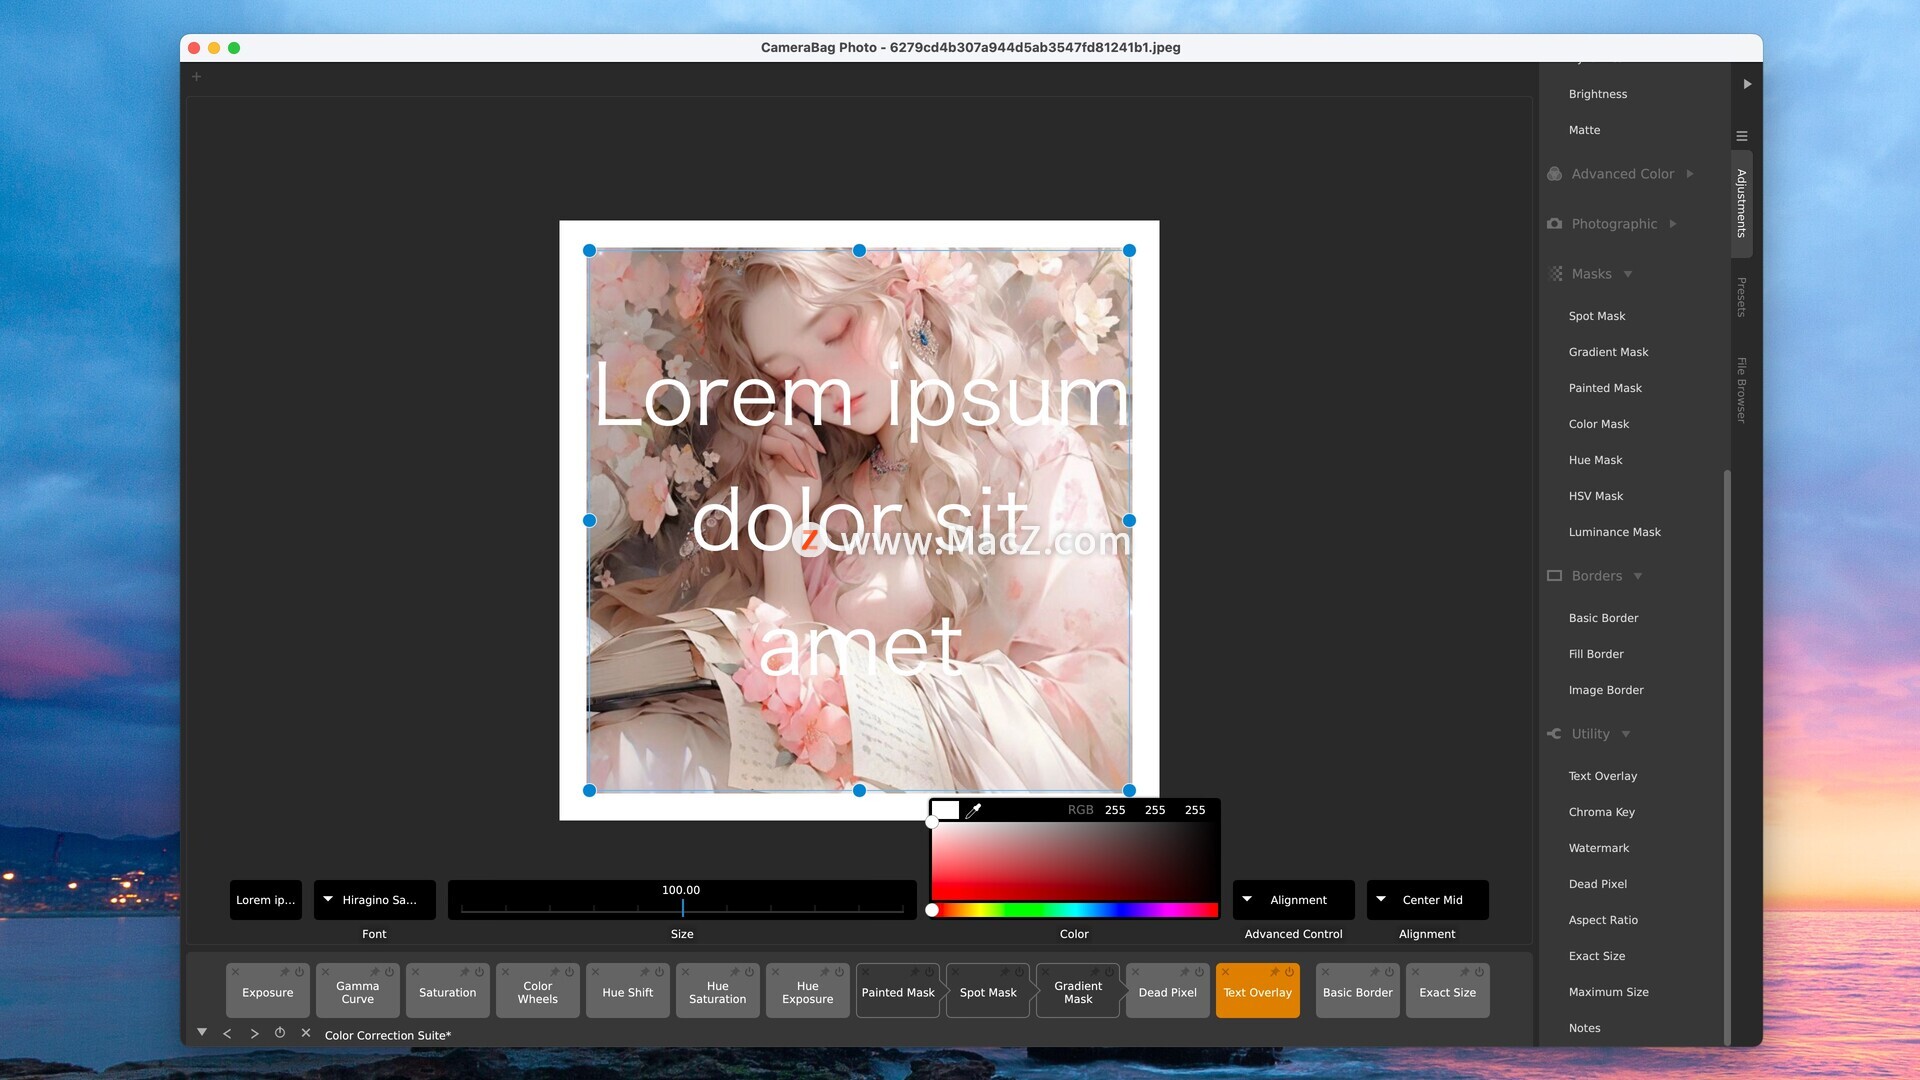The width and height of the screenshot is (1920, 1080).
Task: Toggle power on the Gamma Curve tile
Action: pos(389,972)
